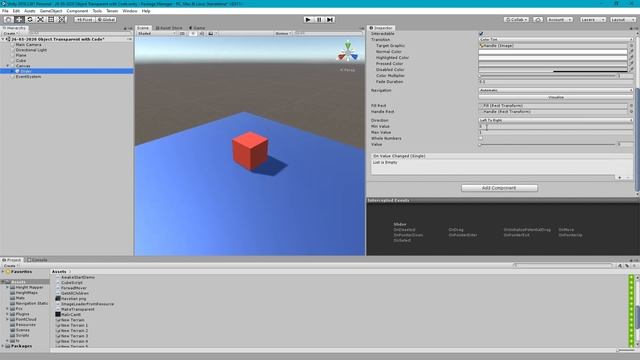The width and height of the screenshot is (640, 360).
Task: Click the eyedropper next to Disabled Color
Action: pos(631,70)
